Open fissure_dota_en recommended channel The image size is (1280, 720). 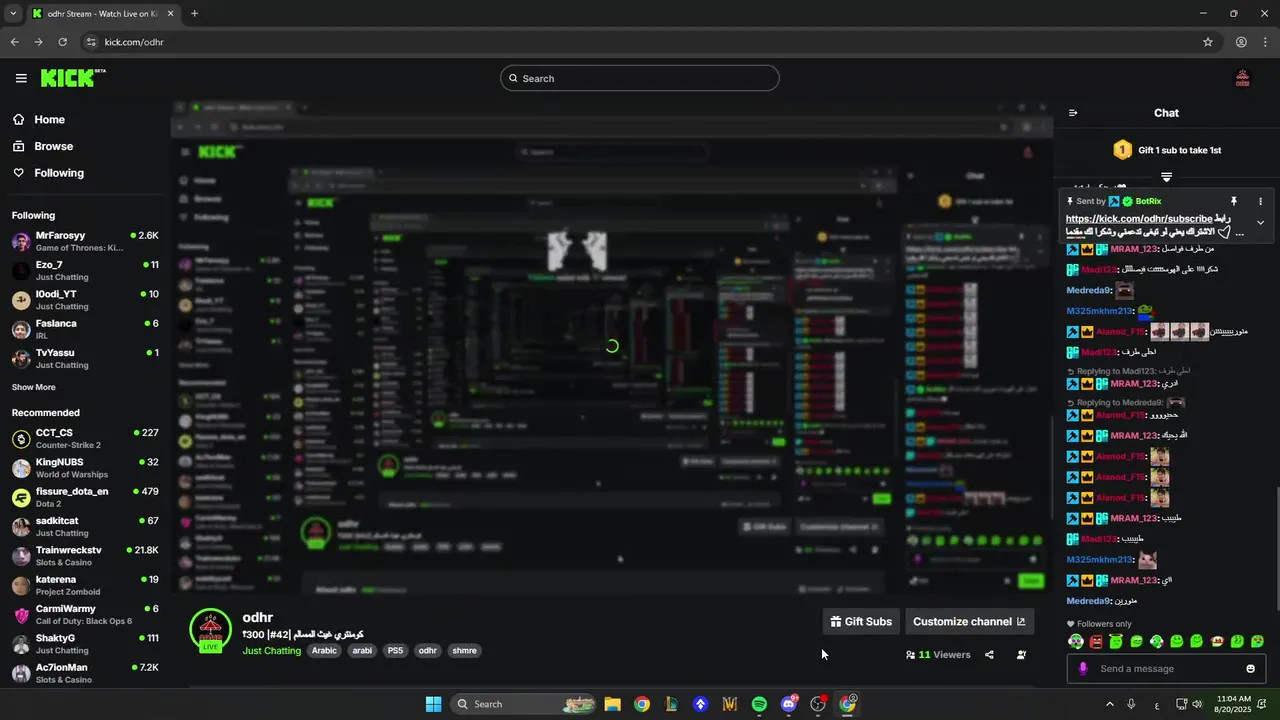point(85,497)
